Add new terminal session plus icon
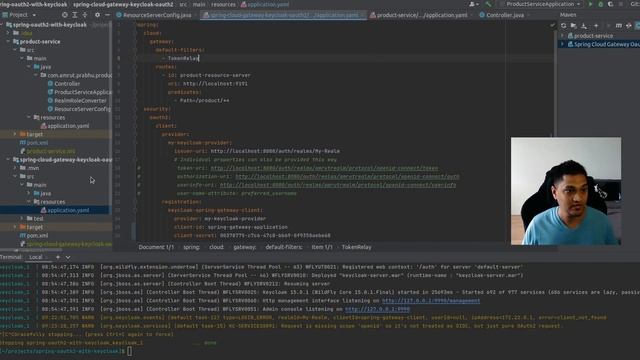 point(58,257)
